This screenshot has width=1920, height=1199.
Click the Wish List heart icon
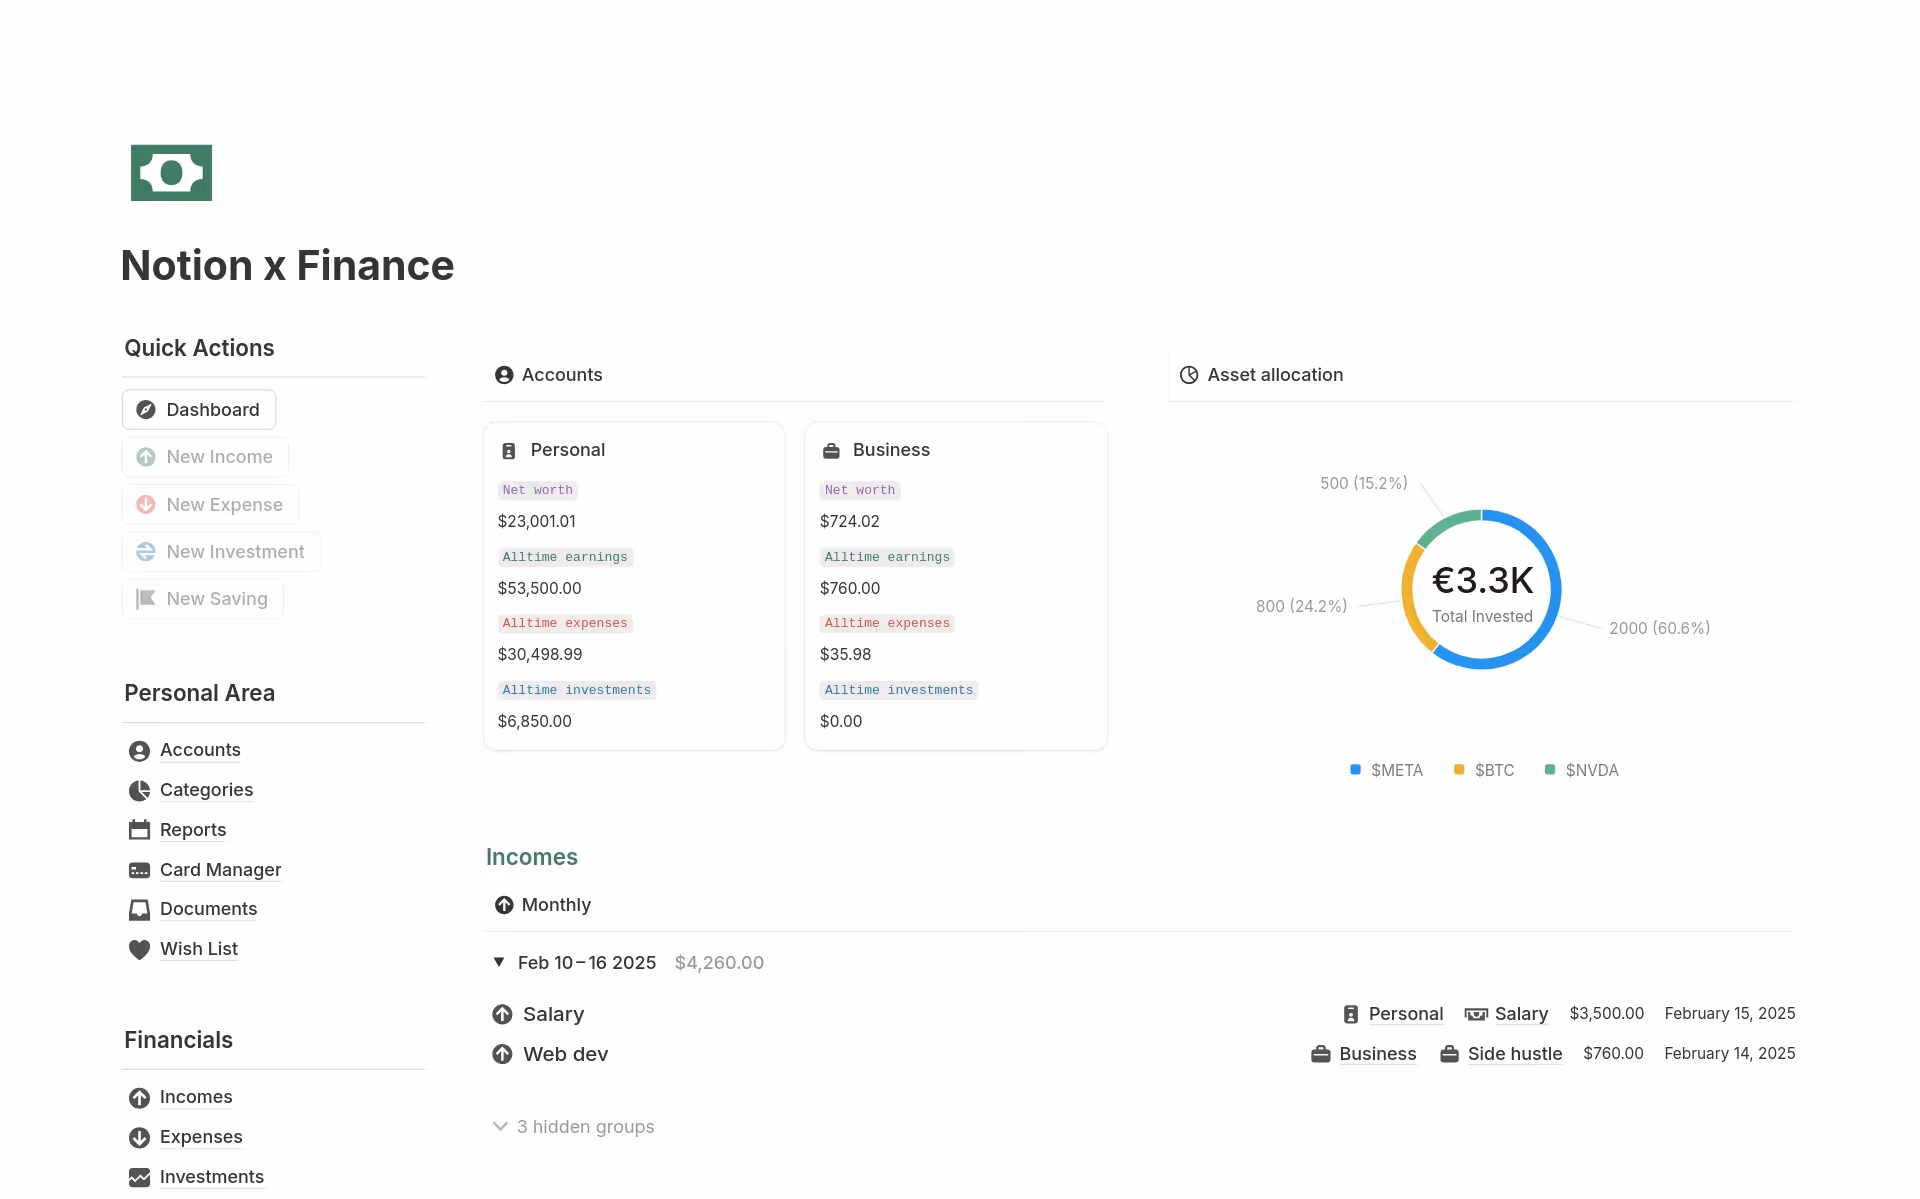[x=139, y=949]
